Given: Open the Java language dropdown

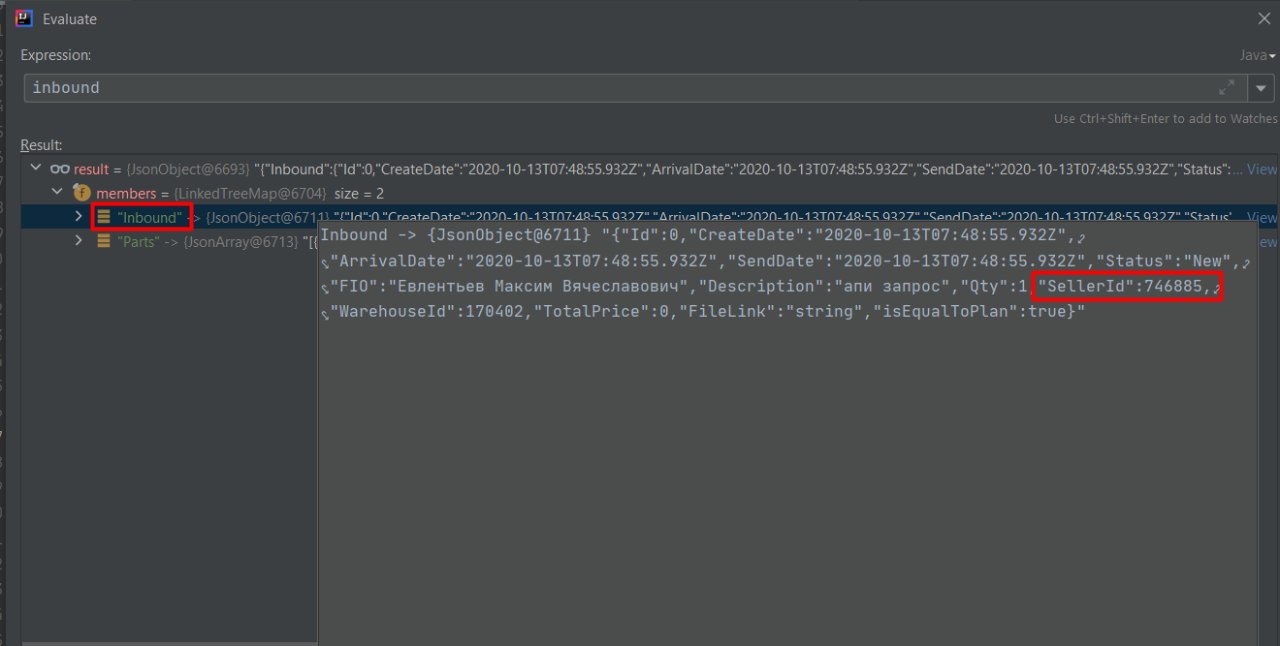Looking at the screenshot, I should click(x=1258, y=55).
